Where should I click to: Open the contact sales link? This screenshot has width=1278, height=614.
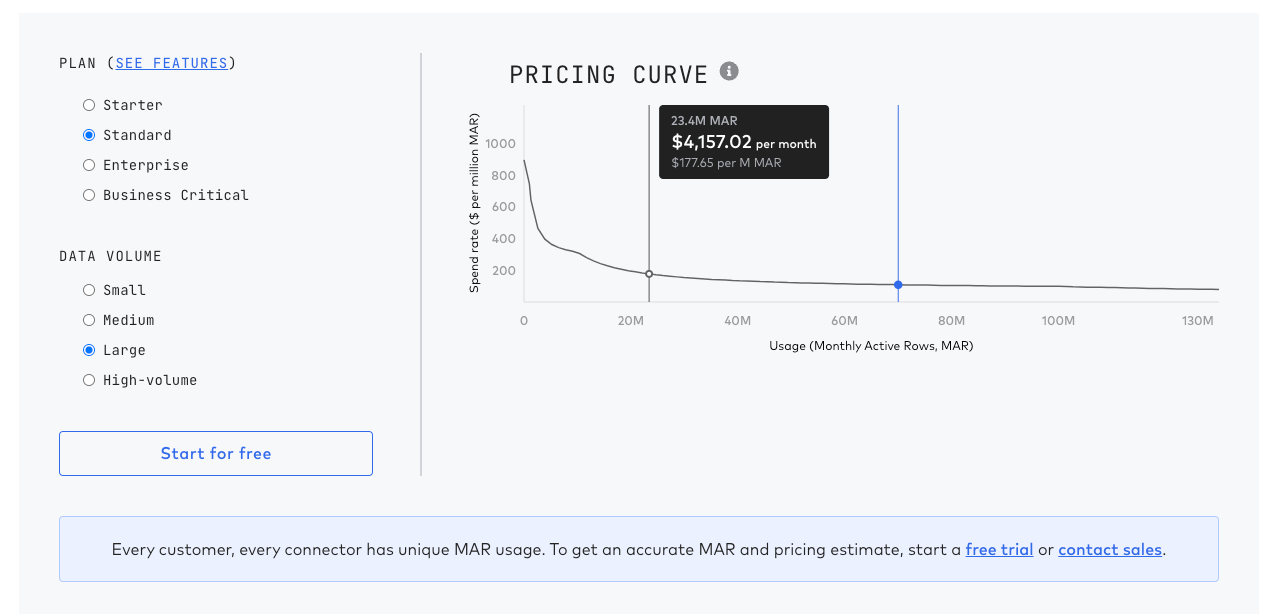point(1110,549)
